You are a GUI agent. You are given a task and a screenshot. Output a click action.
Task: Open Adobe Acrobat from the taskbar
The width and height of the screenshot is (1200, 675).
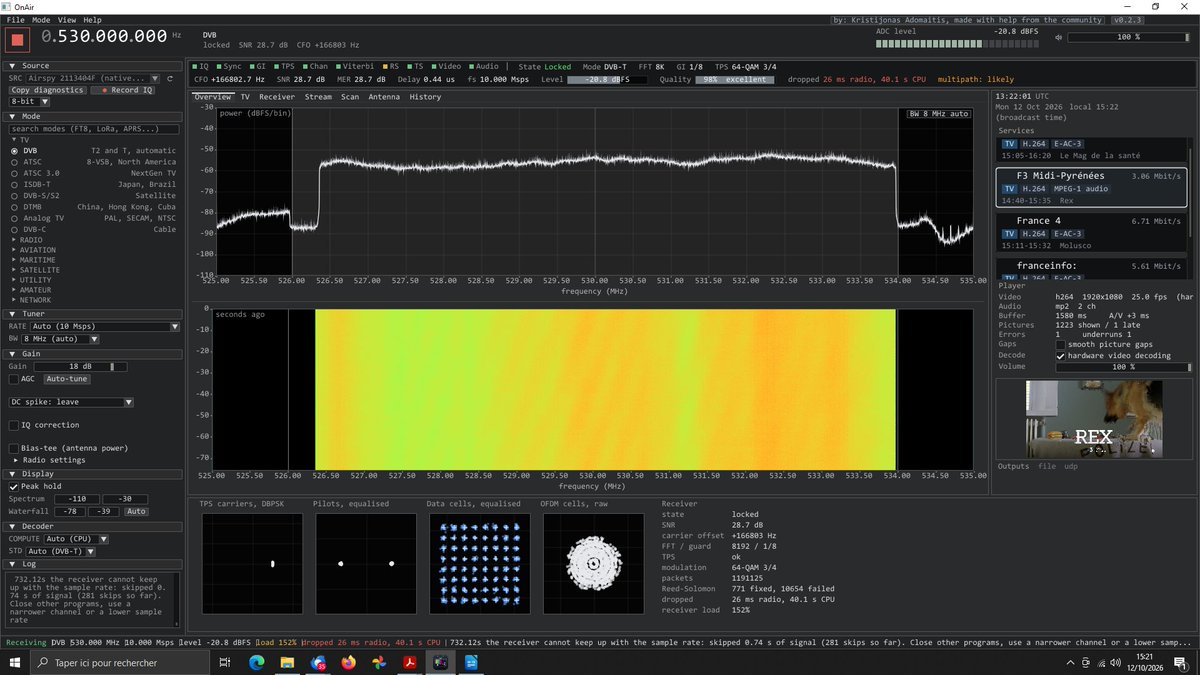point(409,662)
